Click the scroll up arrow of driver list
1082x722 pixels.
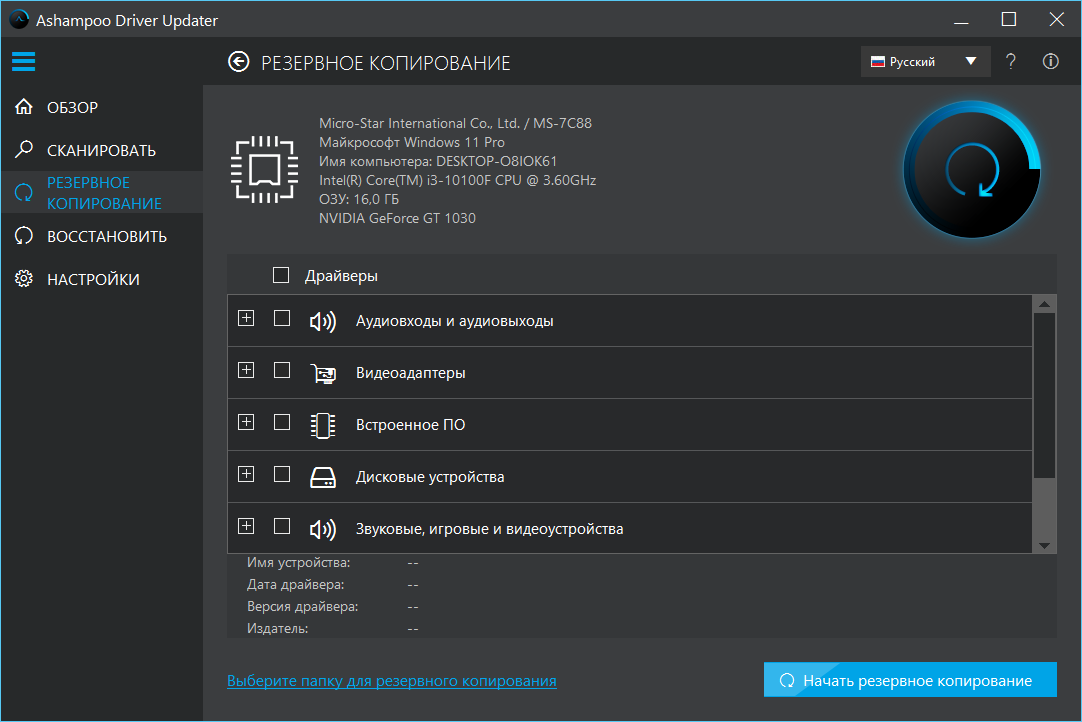pyautogui.click(x=1044, y=304)
